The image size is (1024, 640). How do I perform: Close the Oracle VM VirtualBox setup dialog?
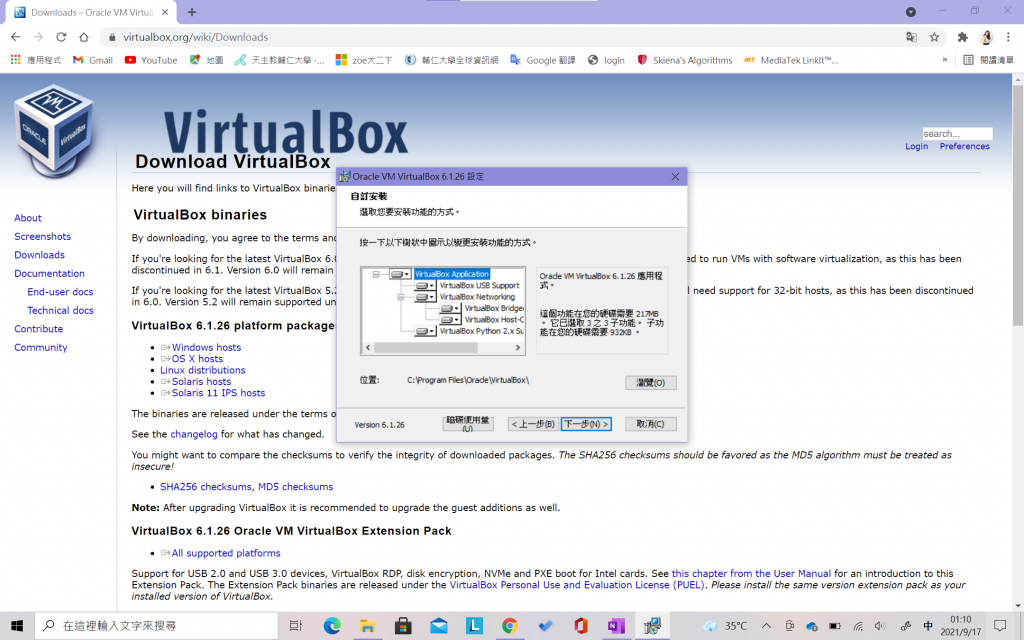coord(675,176)
